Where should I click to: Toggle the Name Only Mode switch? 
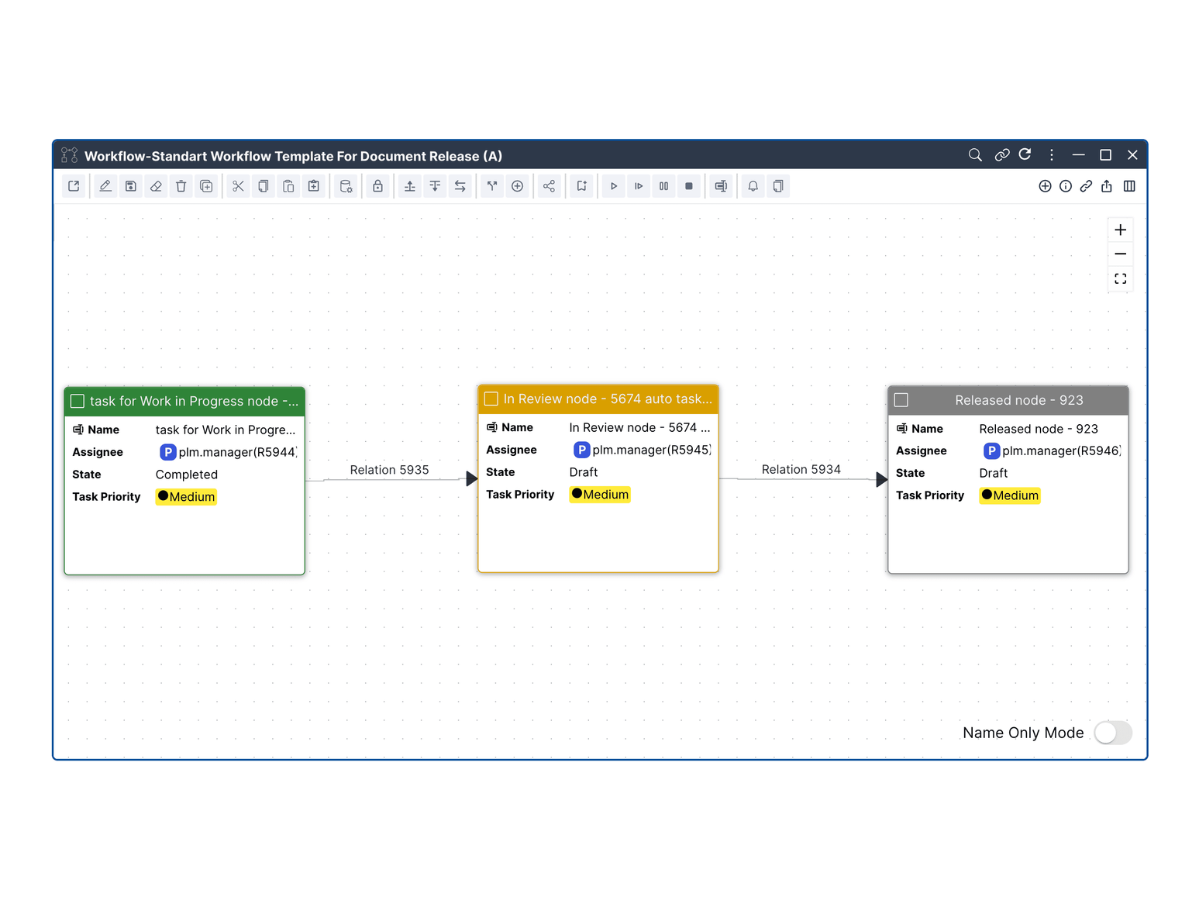coord(1112,733)
